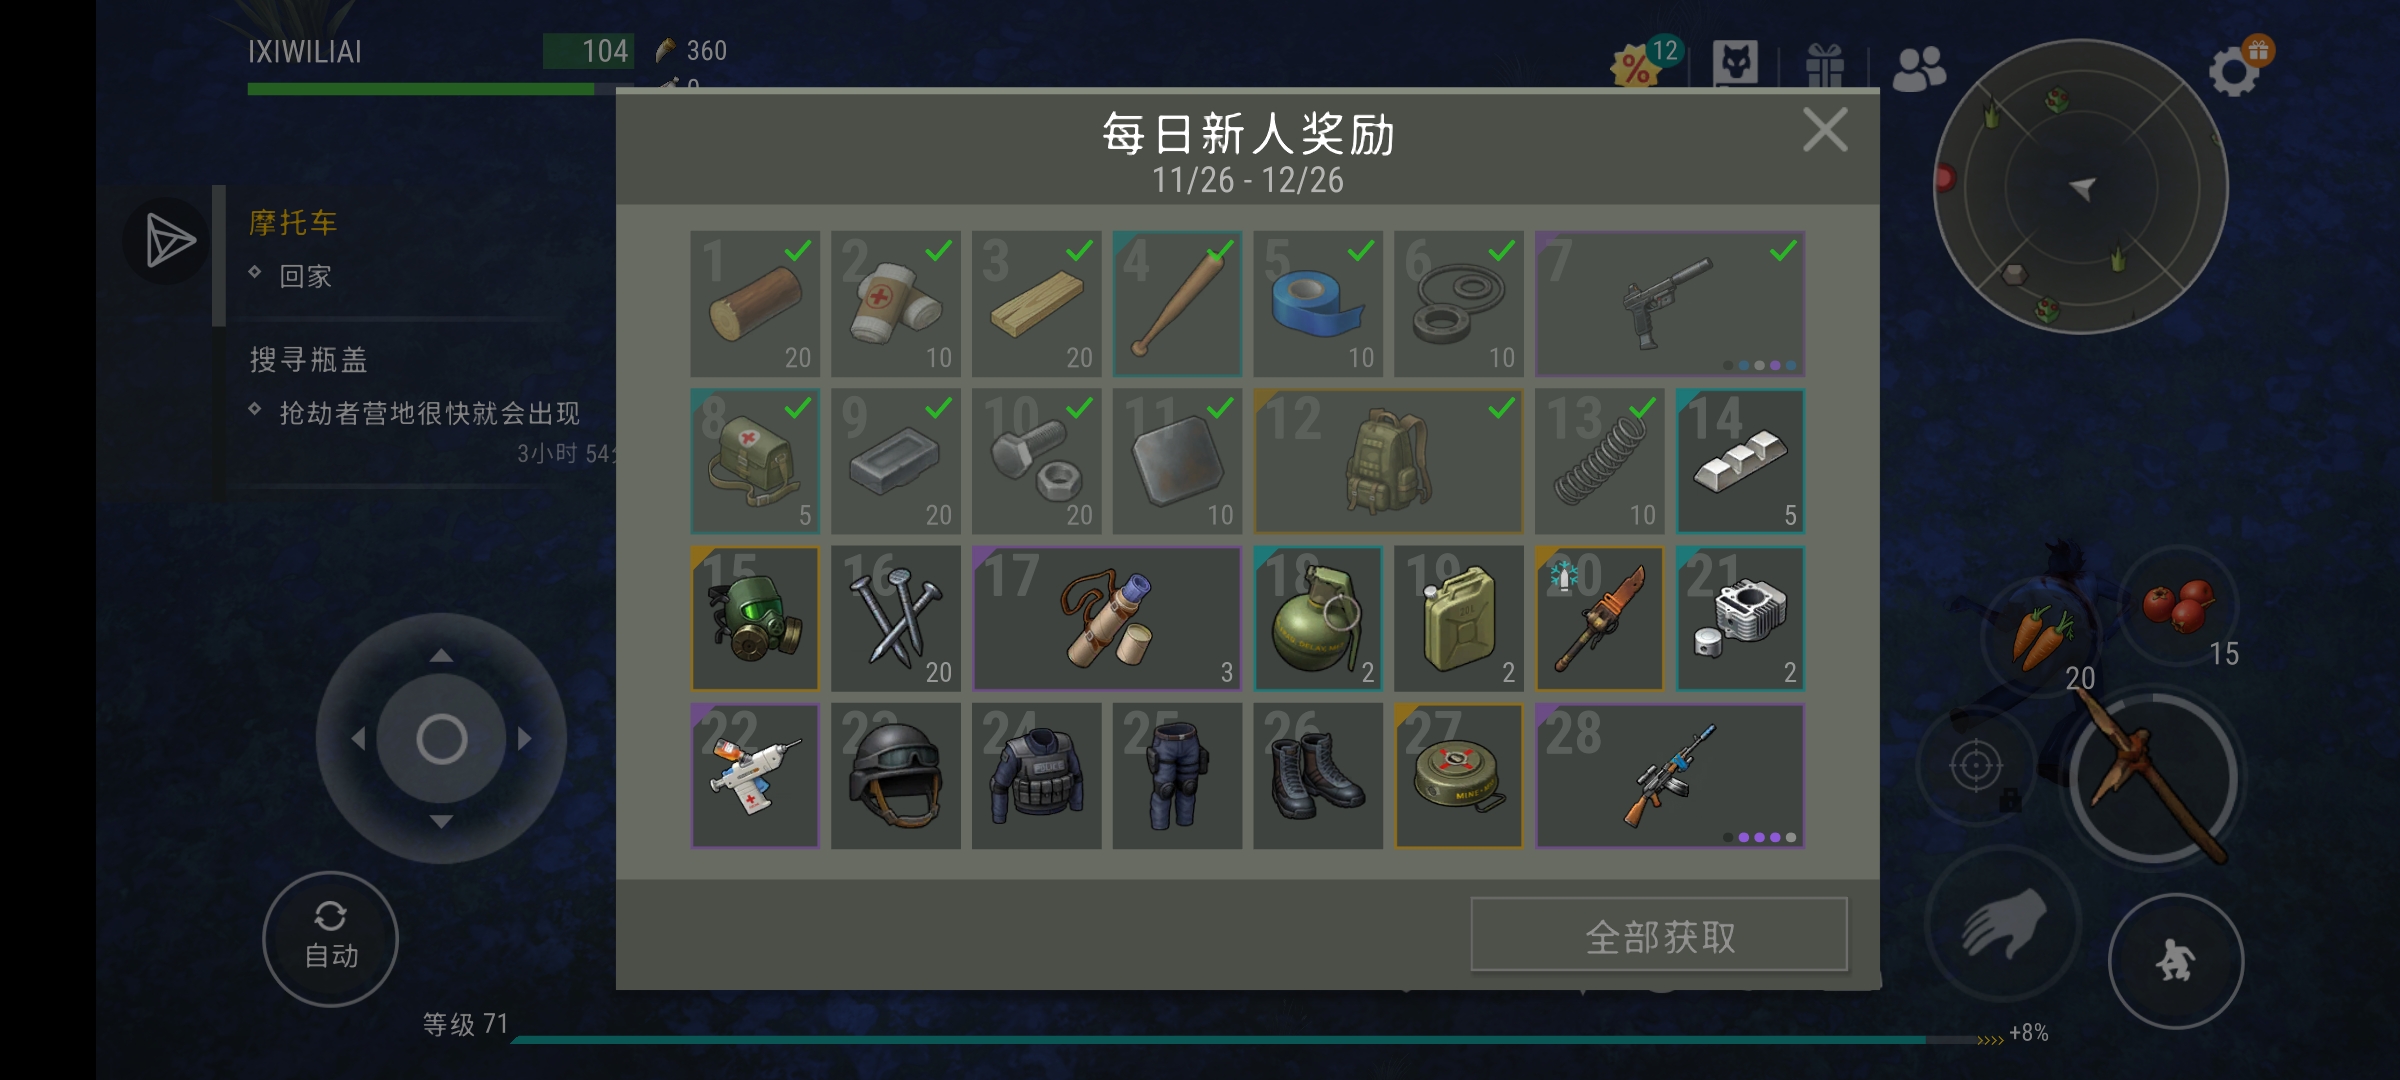Tap the day 18 grenade reward
Viewport: 2400px width, 1080px height.
(1318, 618)
